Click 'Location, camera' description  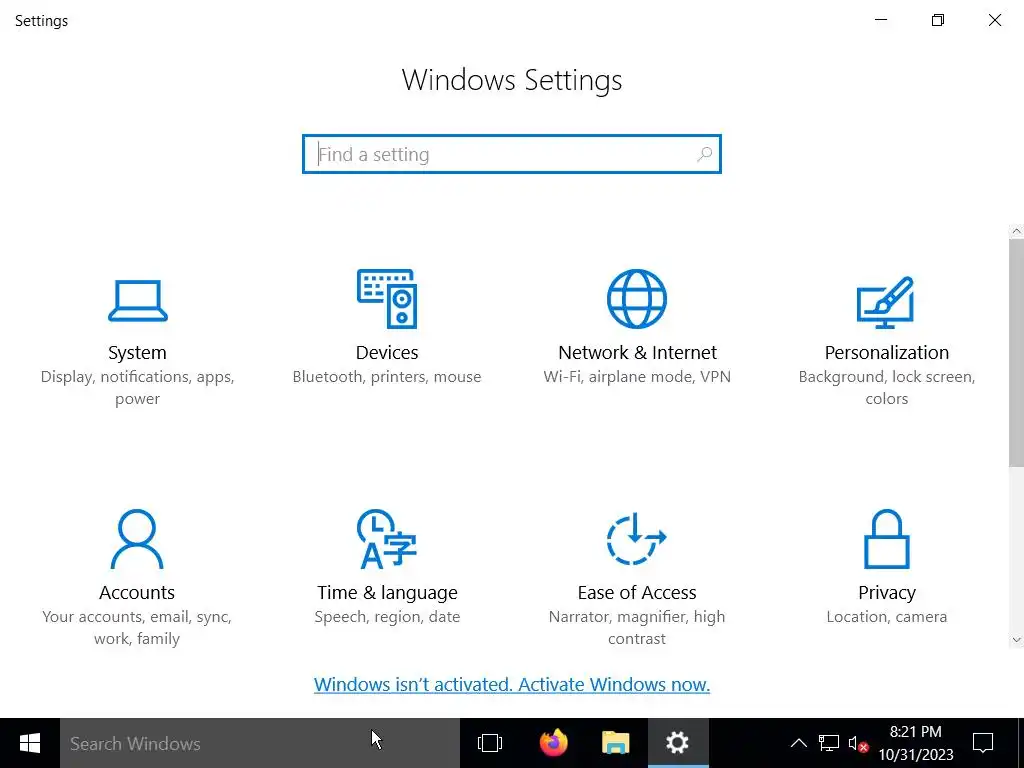(886, 617)
